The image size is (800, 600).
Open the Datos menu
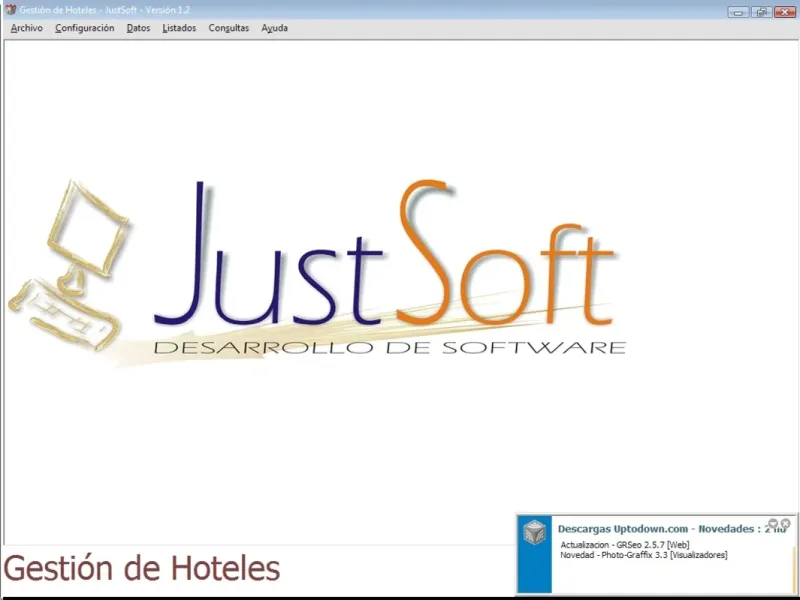(138, 28)
